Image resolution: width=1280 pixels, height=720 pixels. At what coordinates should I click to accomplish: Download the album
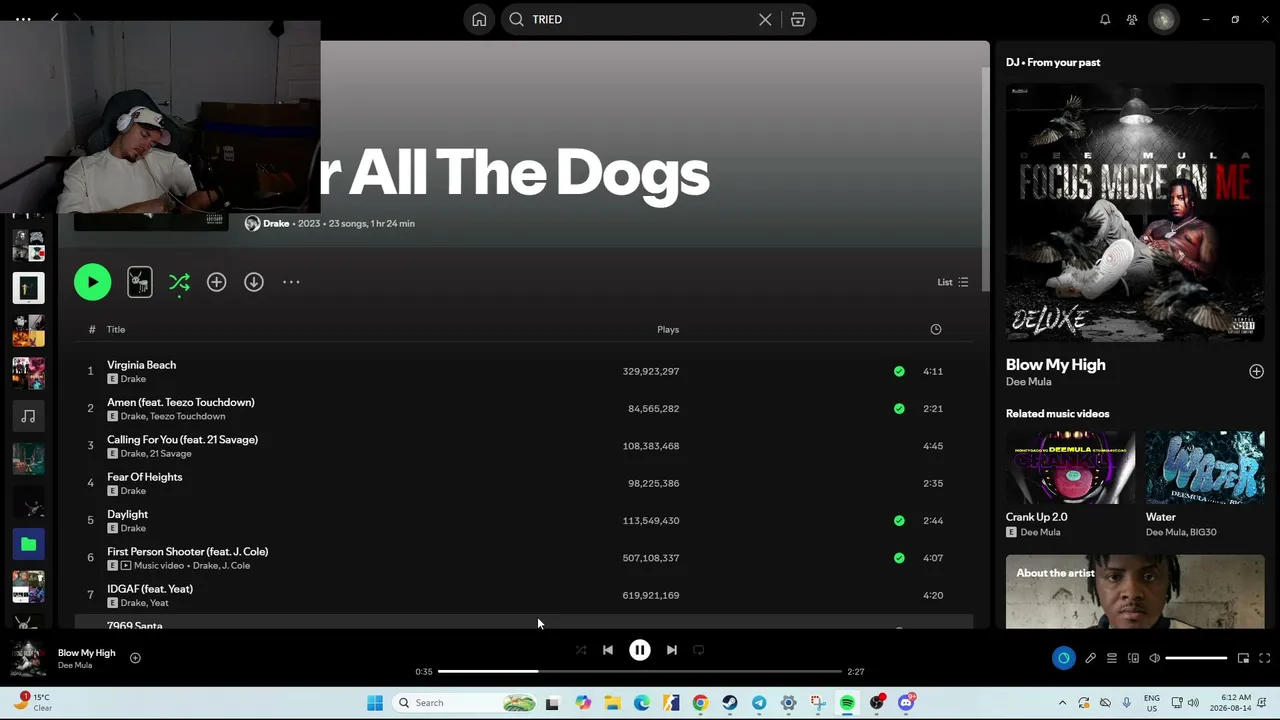pos(254,282)
